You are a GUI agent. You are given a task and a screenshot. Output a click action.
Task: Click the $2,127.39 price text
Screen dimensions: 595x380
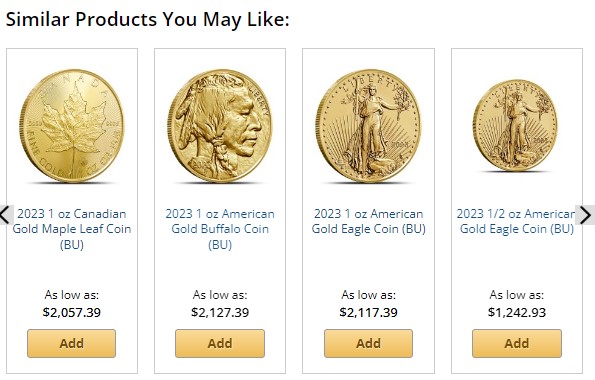click(x=220, y=312)
